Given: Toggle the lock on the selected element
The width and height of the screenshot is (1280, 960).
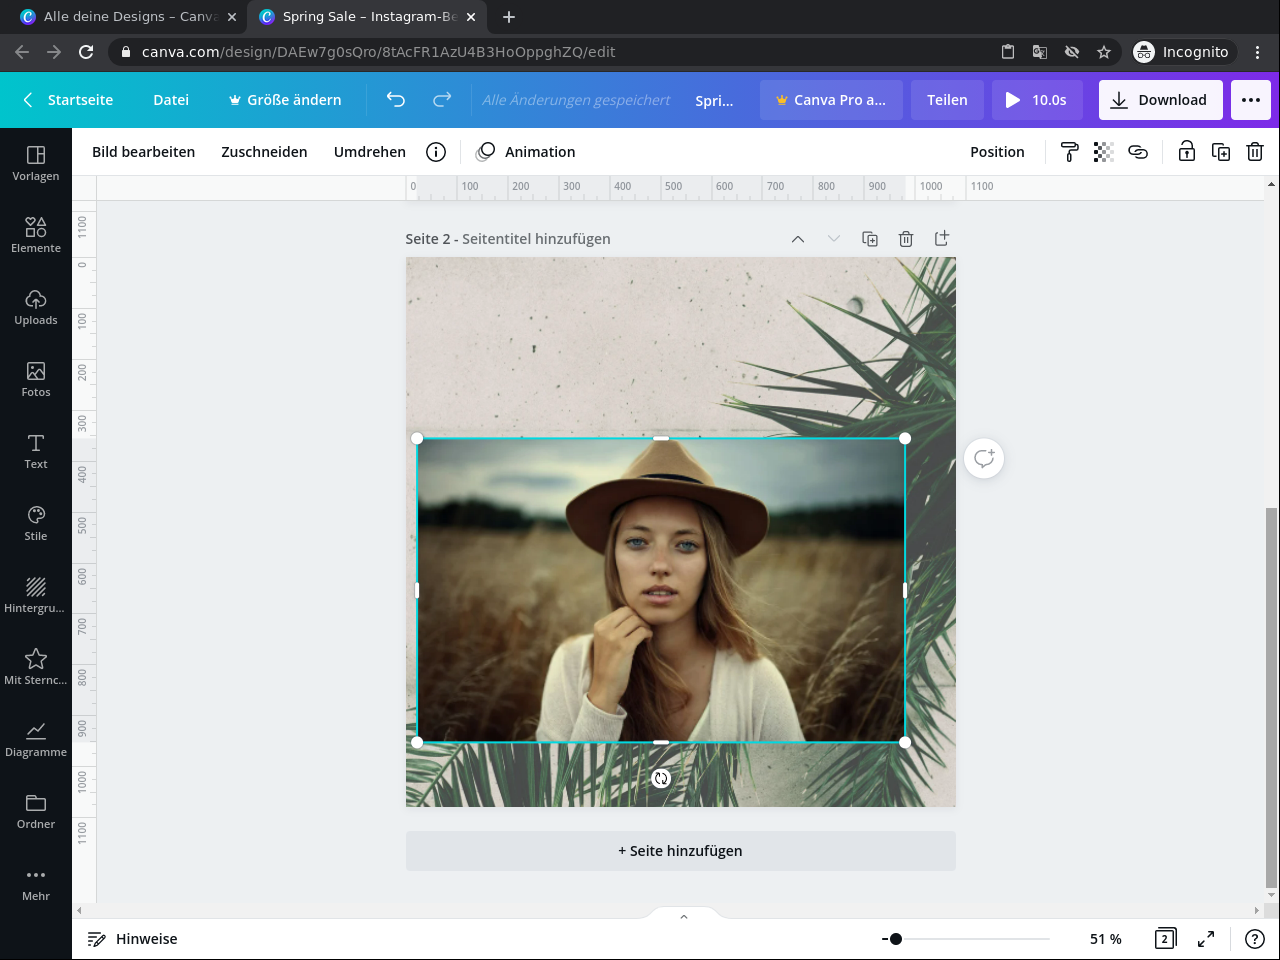Looking at the screenshot, I should (1186, 152).
